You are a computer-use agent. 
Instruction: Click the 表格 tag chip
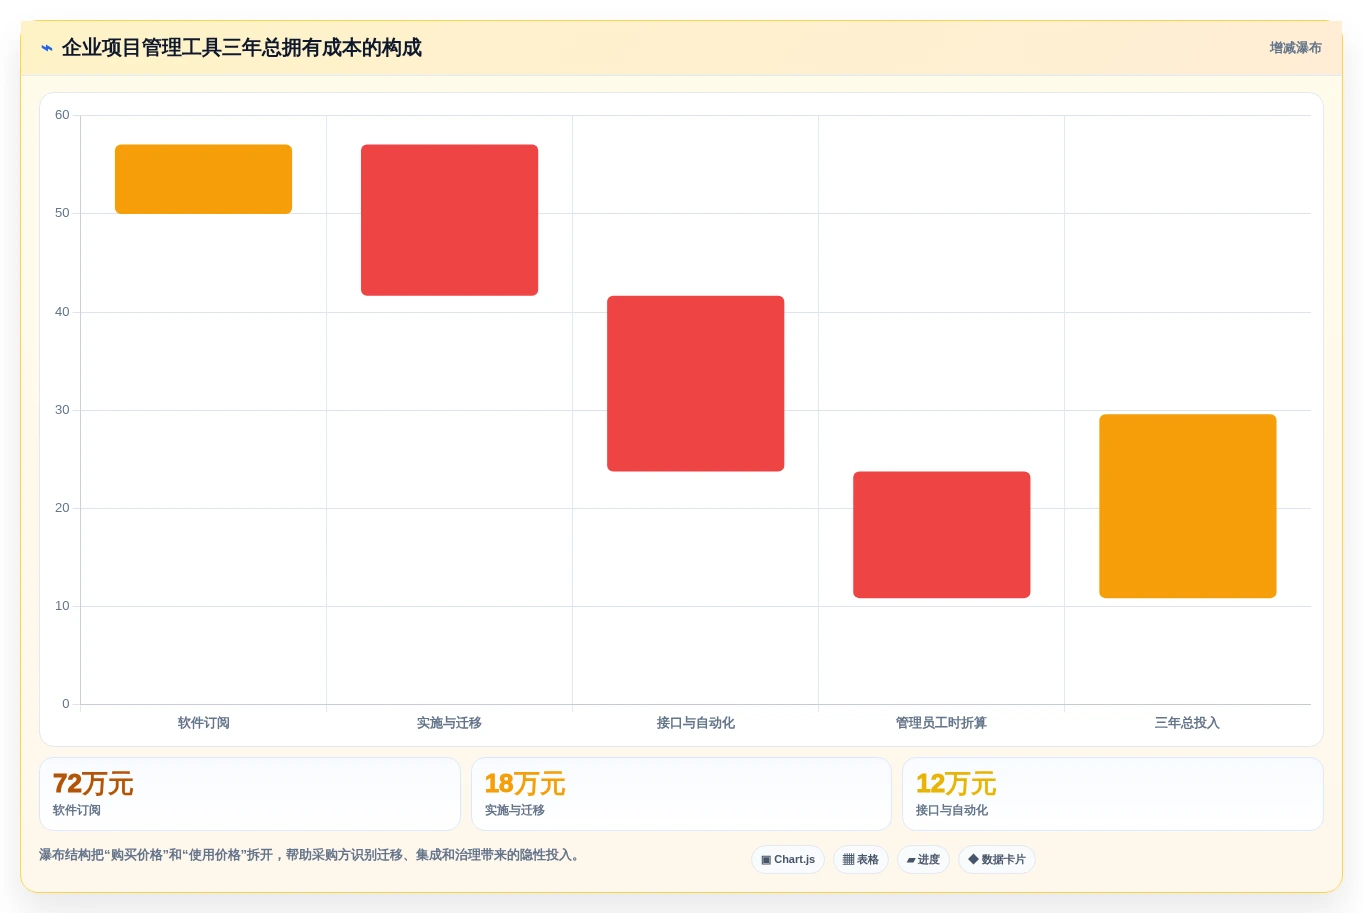point(861,860)
